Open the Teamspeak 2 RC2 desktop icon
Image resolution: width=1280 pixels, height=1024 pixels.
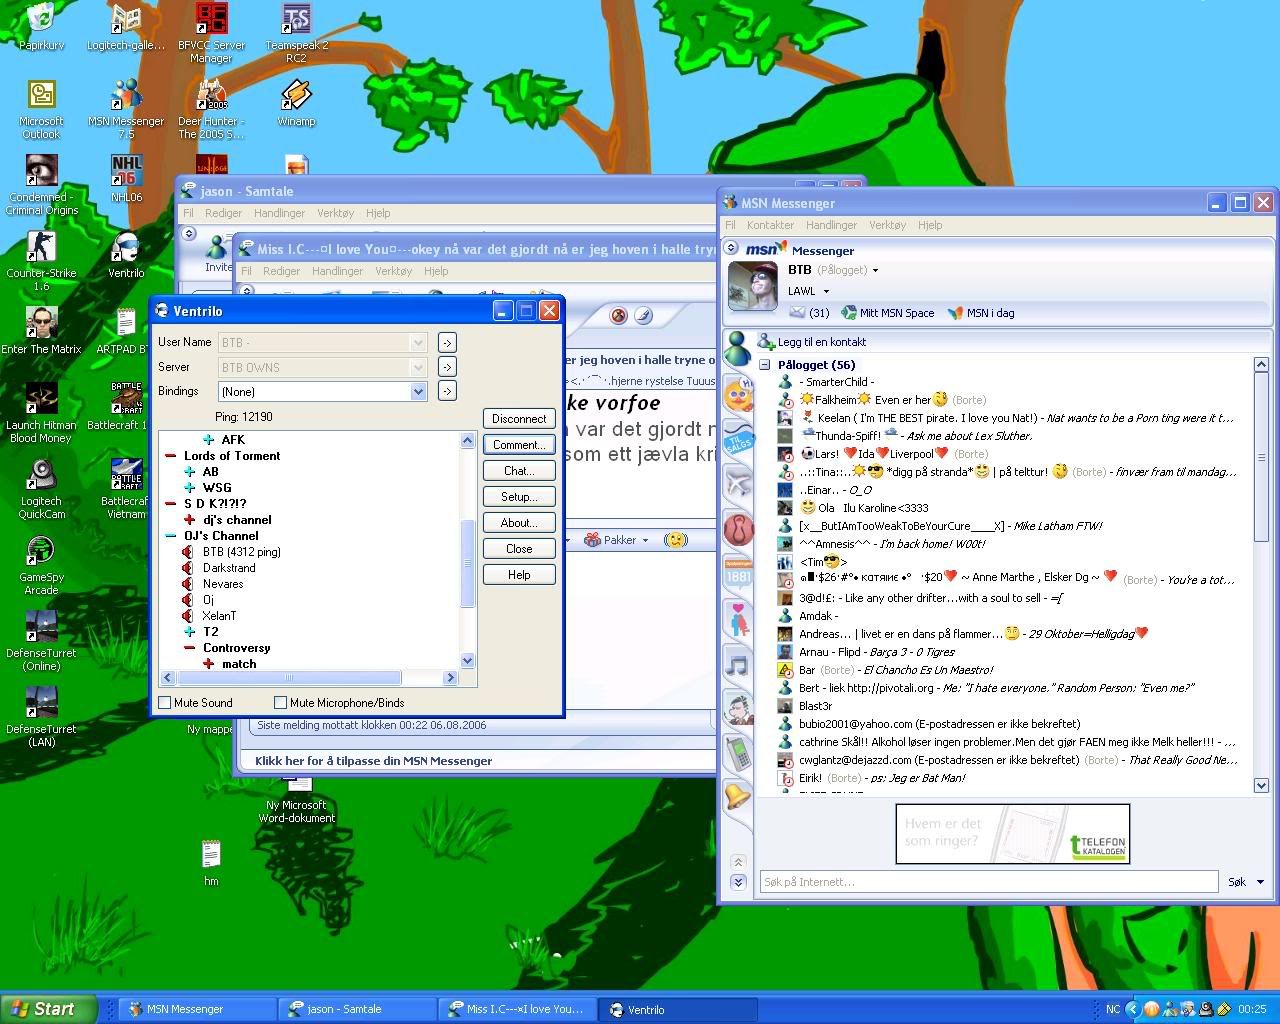coord(296,22)
